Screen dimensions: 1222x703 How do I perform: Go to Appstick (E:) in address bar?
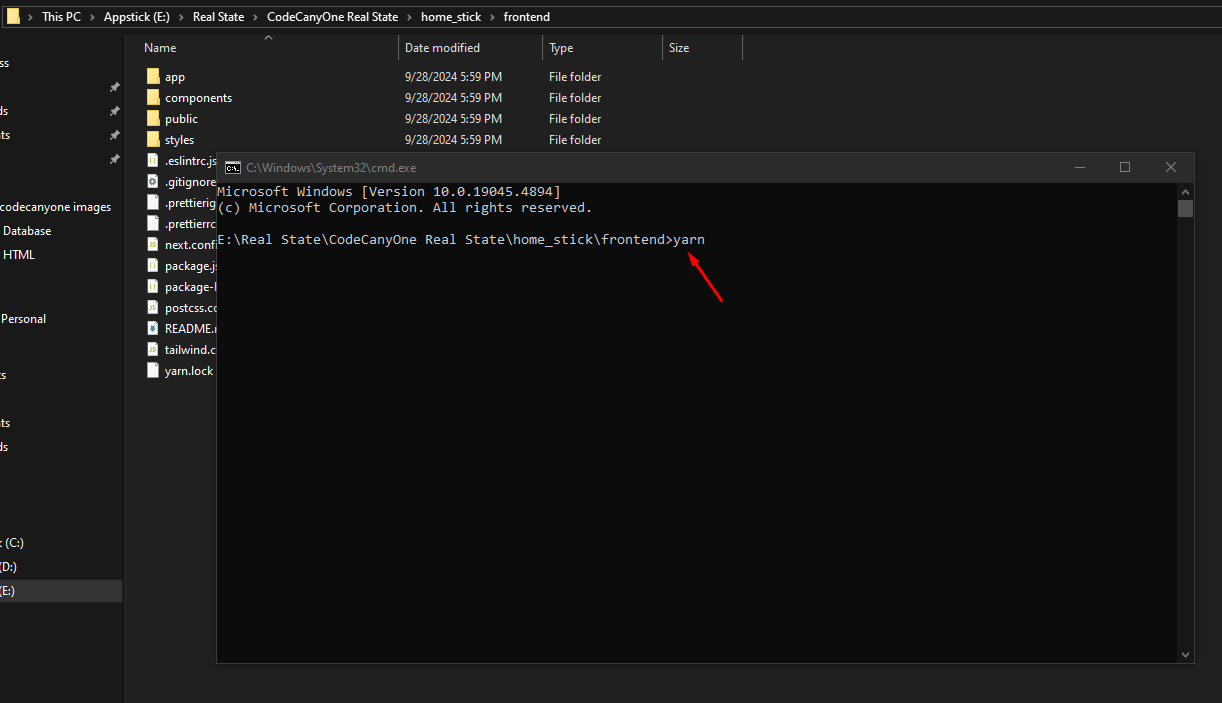click(x=138, y=17)
